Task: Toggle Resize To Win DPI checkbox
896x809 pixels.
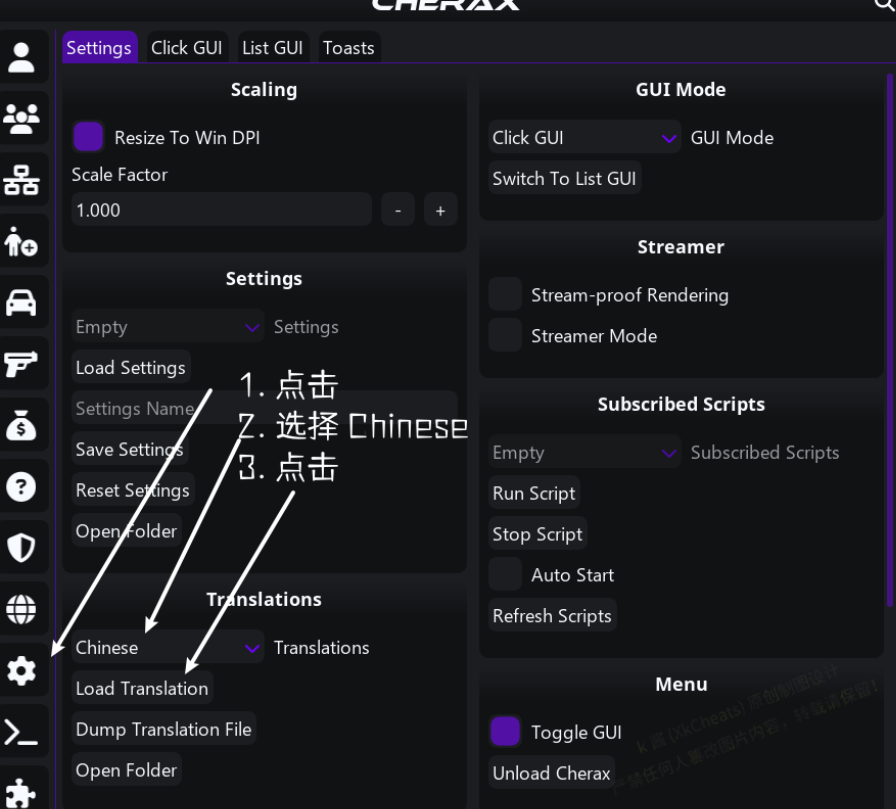Action: 89,137
